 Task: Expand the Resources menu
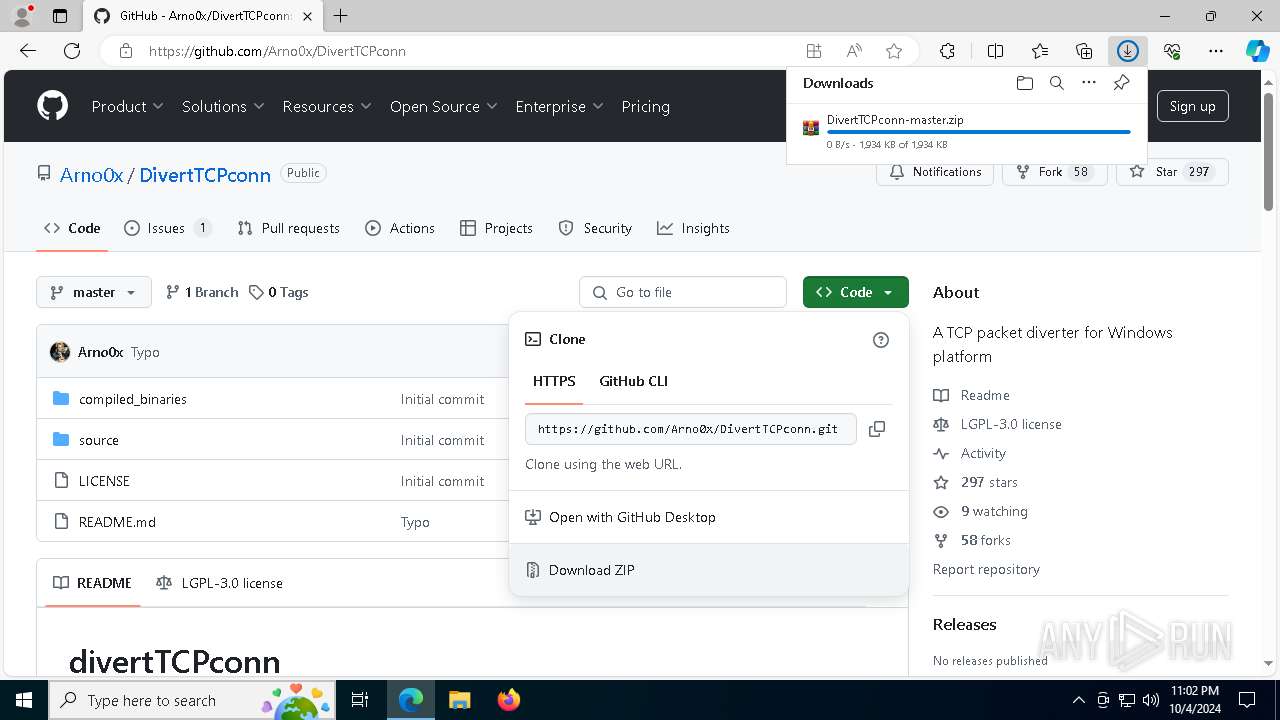(x=327, y=106)
